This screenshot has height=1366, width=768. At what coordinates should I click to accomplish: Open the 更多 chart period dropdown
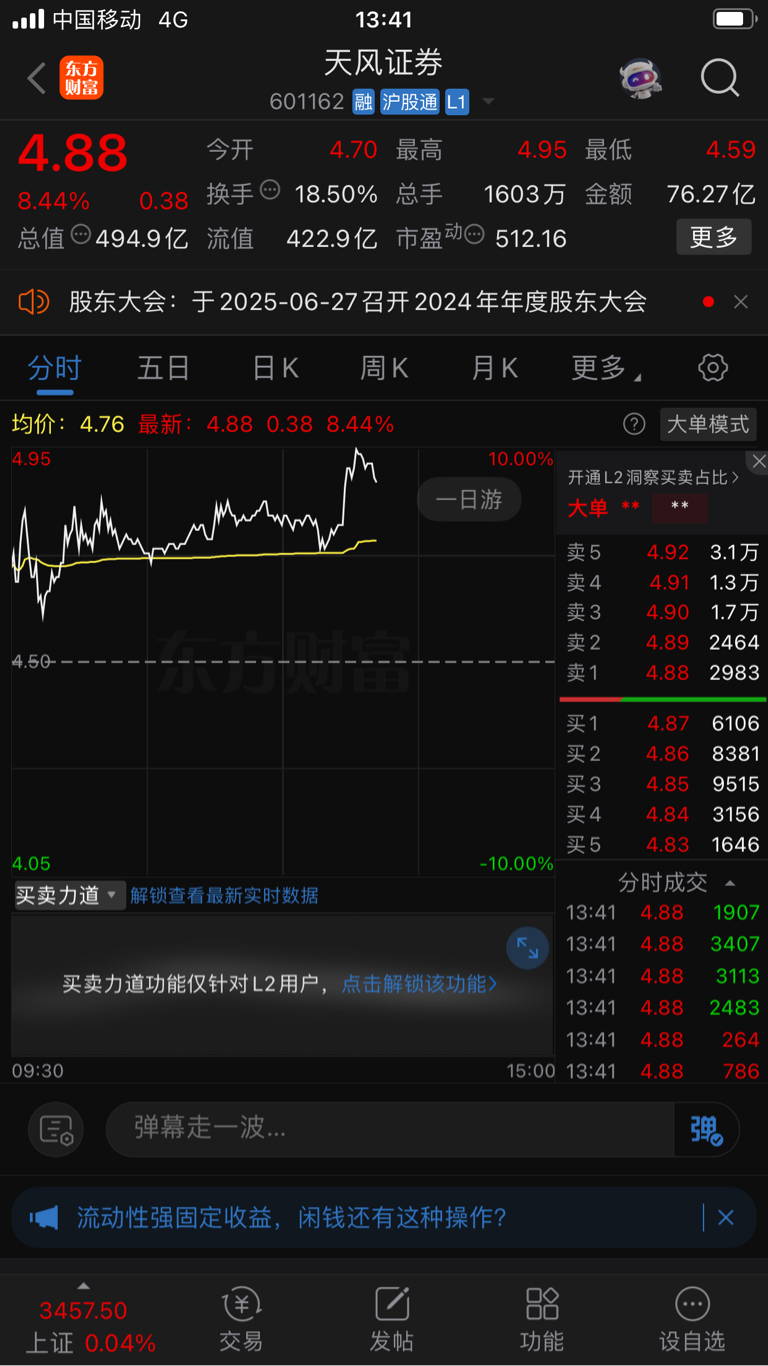[607, 368]
